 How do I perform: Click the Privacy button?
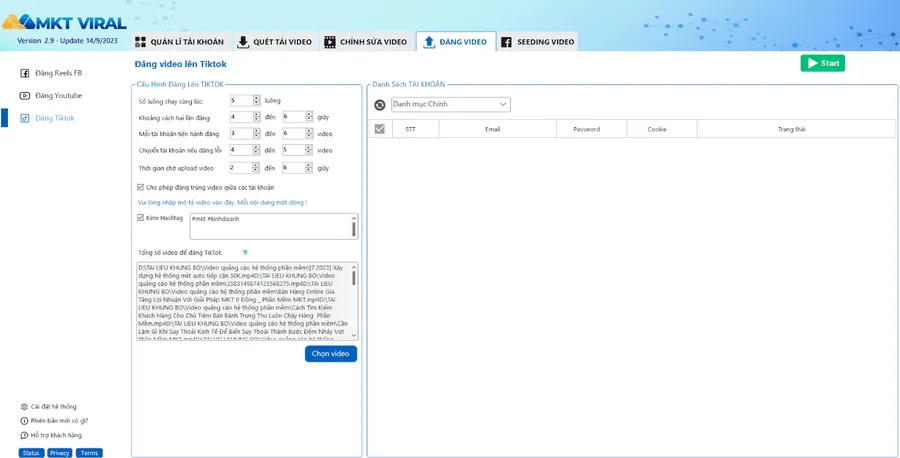[x=60, y=453]
